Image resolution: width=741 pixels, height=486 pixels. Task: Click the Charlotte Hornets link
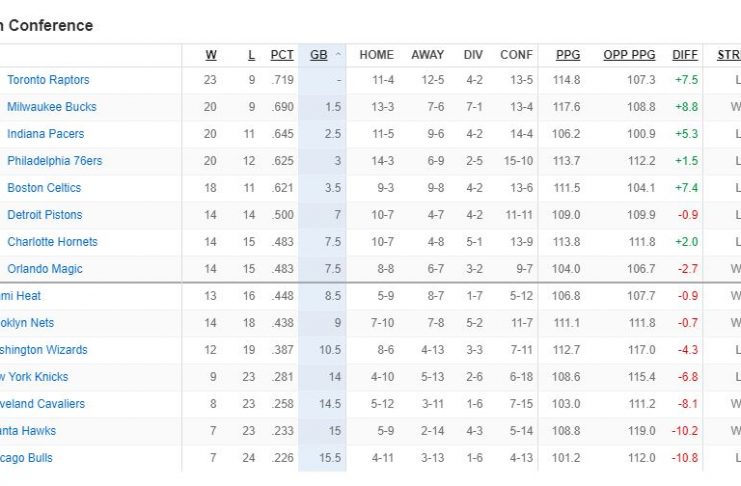coord(52,242)
